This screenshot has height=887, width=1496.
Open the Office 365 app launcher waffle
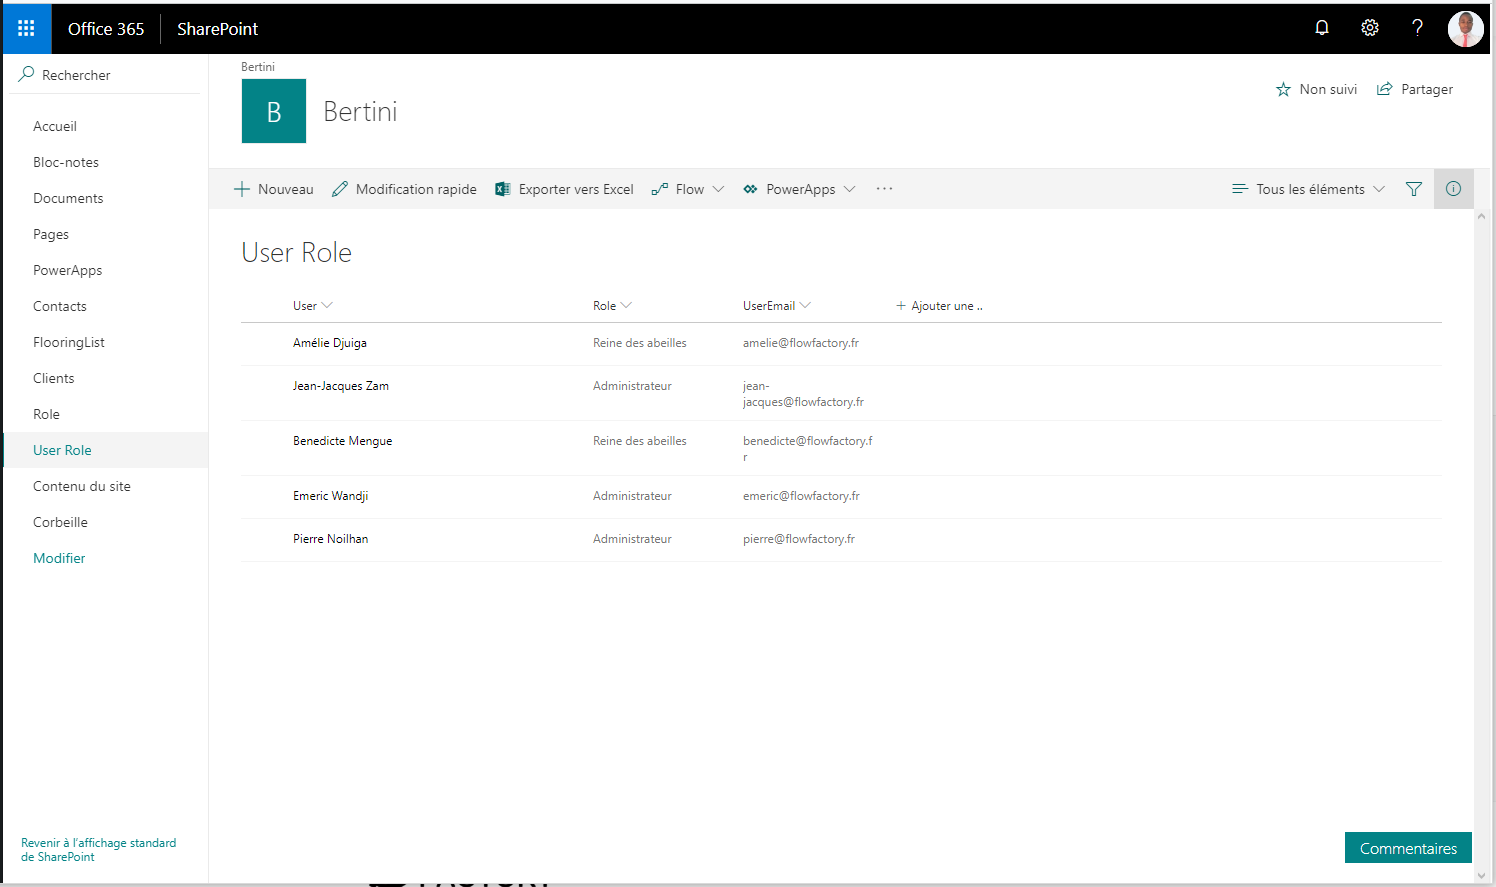pos(27,28)
